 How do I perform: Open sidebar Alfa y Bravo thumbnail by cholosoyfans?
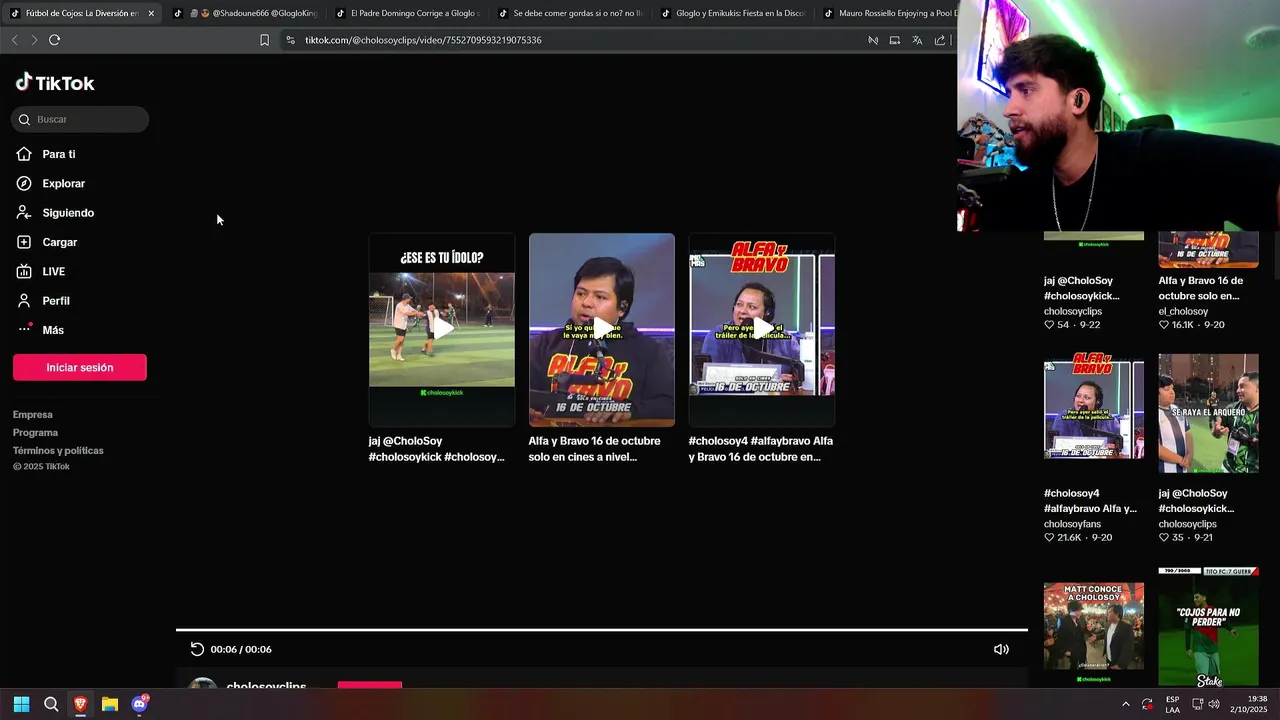(x=1094, y=406)
